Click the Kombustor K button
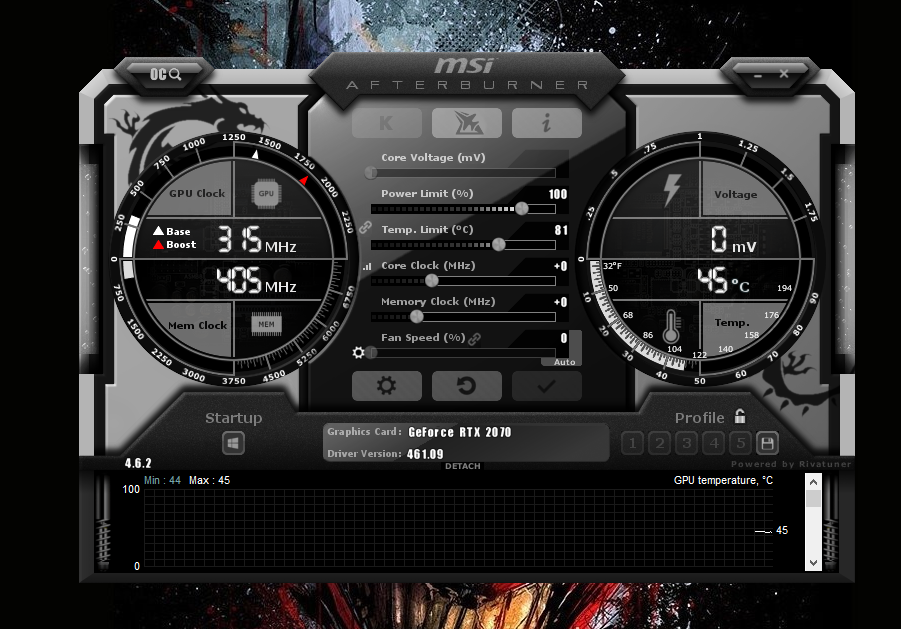The width and height of the screenshot is (901, 629). point(387,123)
